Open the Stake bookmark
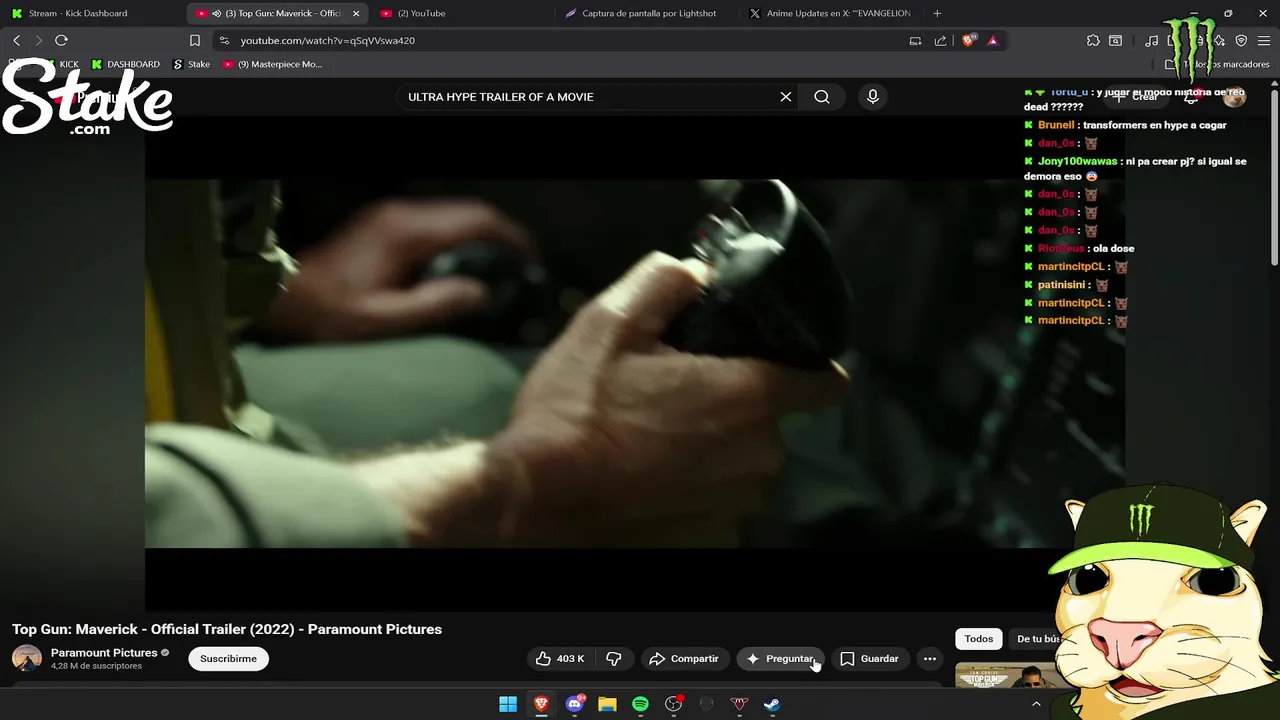Viewport: 1280px width, 720px height. pos(192,64)
